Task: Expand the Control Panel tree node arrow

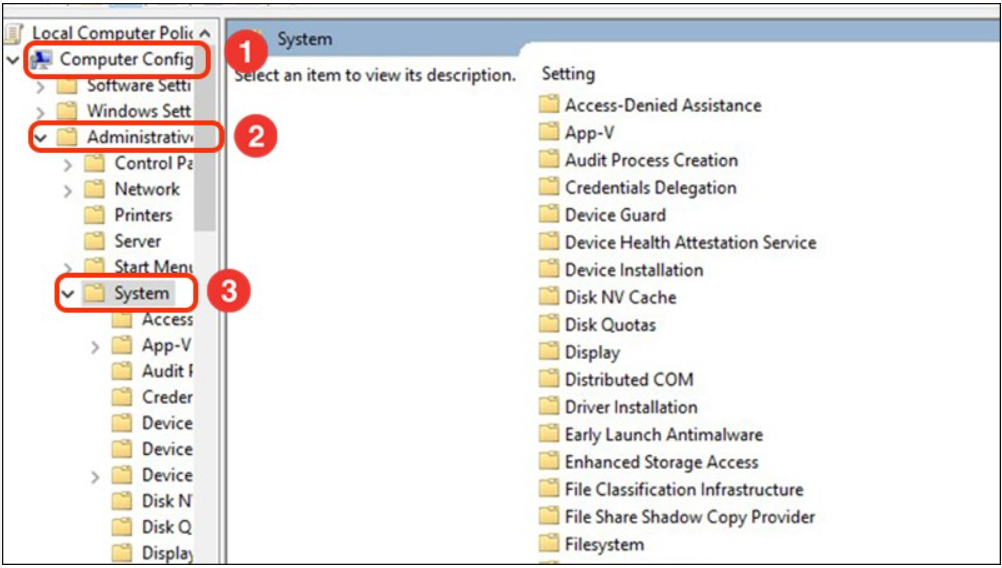Action: coord(68,164)
